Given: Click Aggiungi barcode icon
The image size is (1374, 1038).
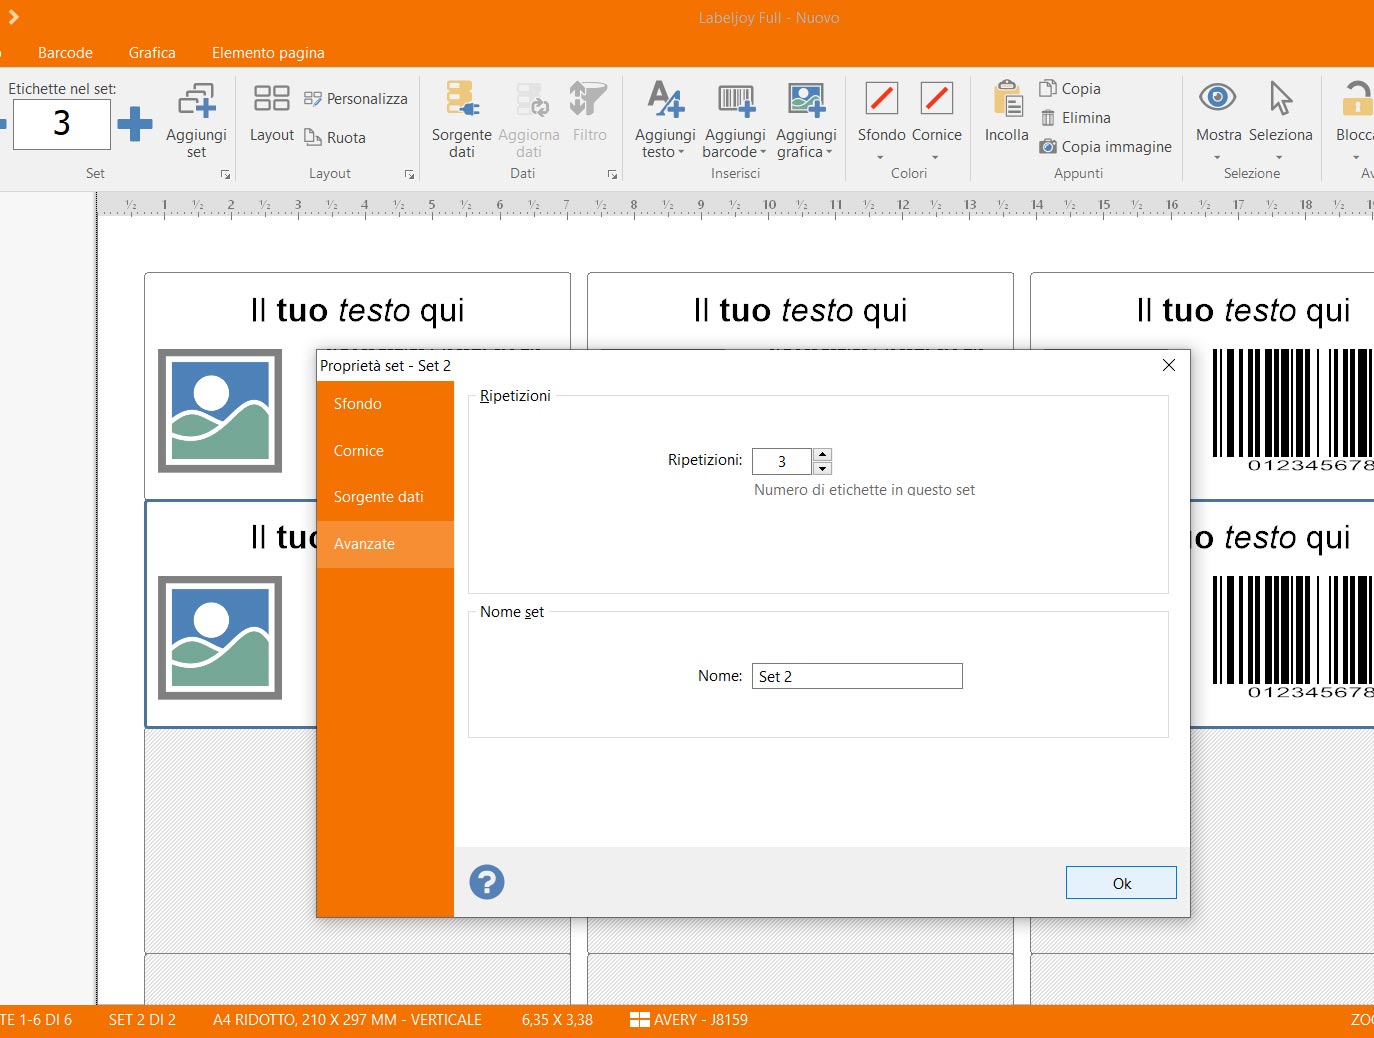Looking at the screenshot, I should coord(735,99).
